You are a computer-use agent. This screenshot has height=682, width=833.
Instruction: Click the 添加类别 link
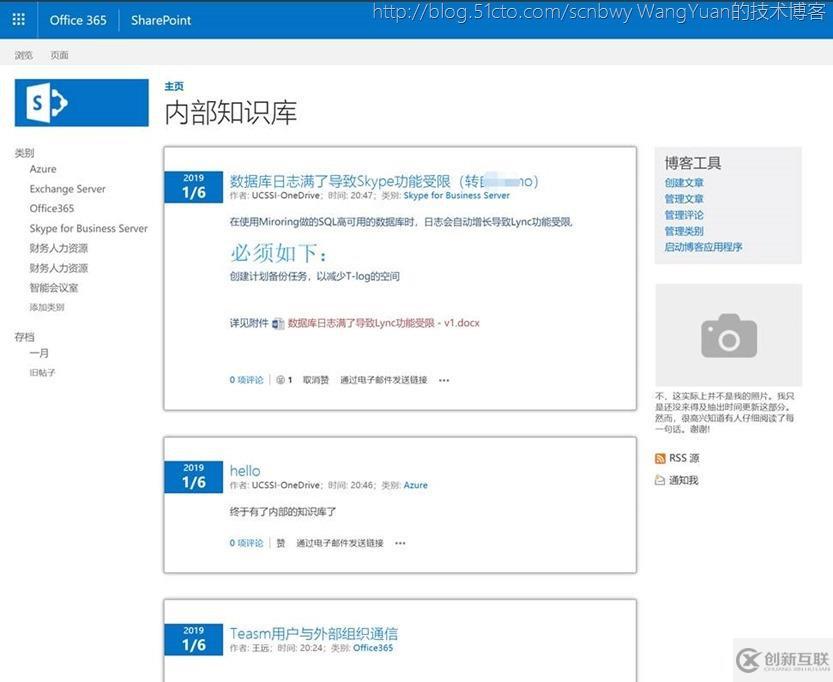[x=47, y=307]
